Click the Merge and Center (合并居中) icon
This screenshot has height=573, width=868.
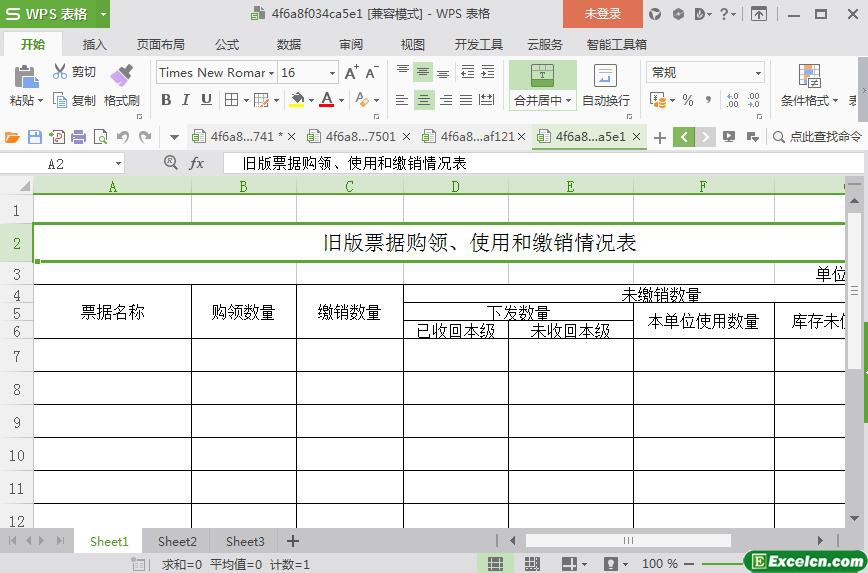[542, 75]
